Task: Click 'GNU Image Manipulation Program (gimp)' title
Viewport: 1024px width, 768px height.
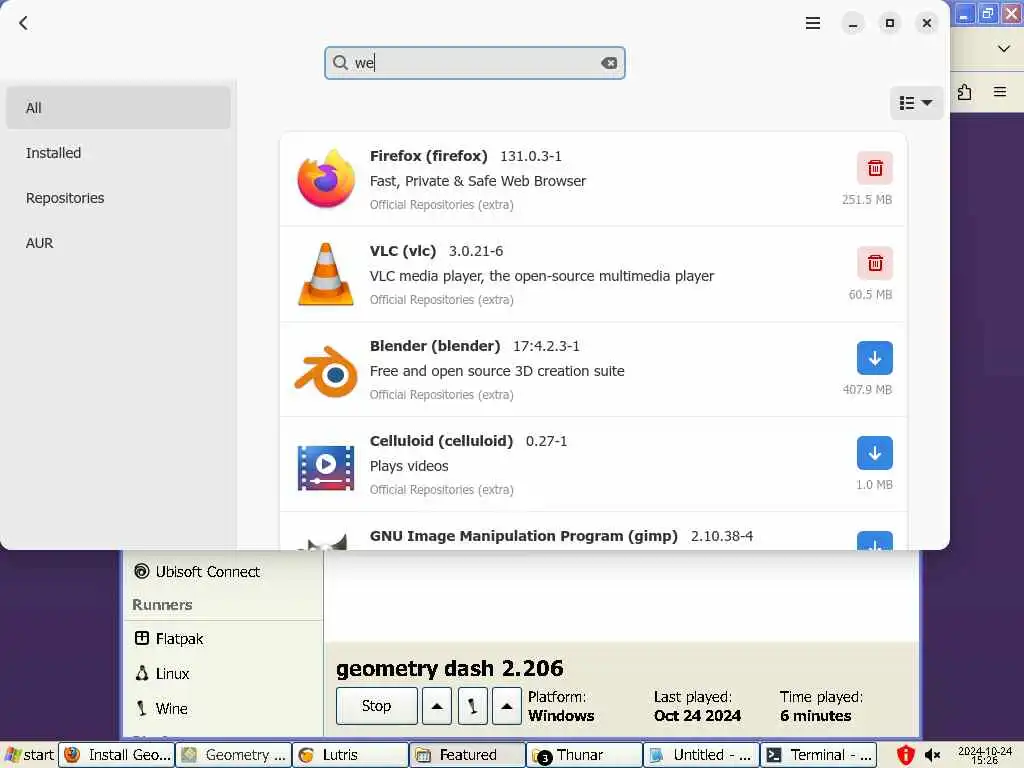Action: pyautogui.click(x=524, y=536)
